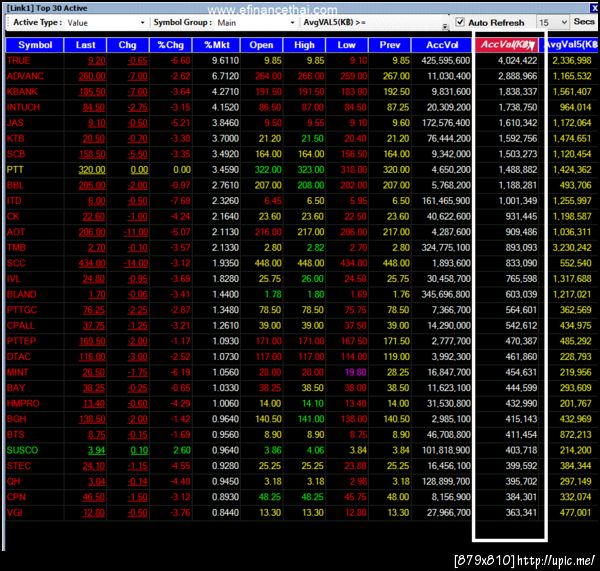The height and width of the screenshot is (571, 600).
Task: Sort by the %Mkt column header
Action: [x=217, y=45]
